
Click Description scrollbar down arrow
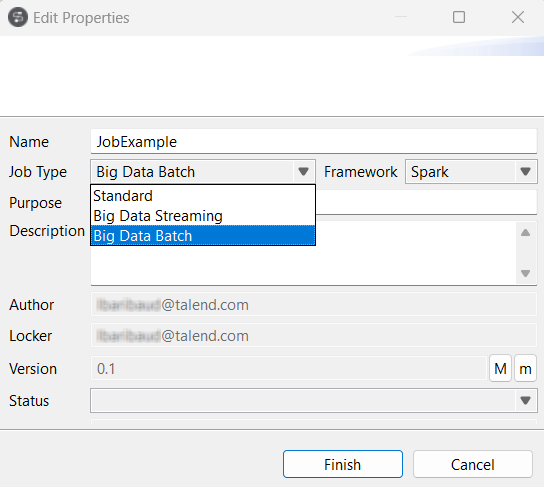(x=525, y=273)
